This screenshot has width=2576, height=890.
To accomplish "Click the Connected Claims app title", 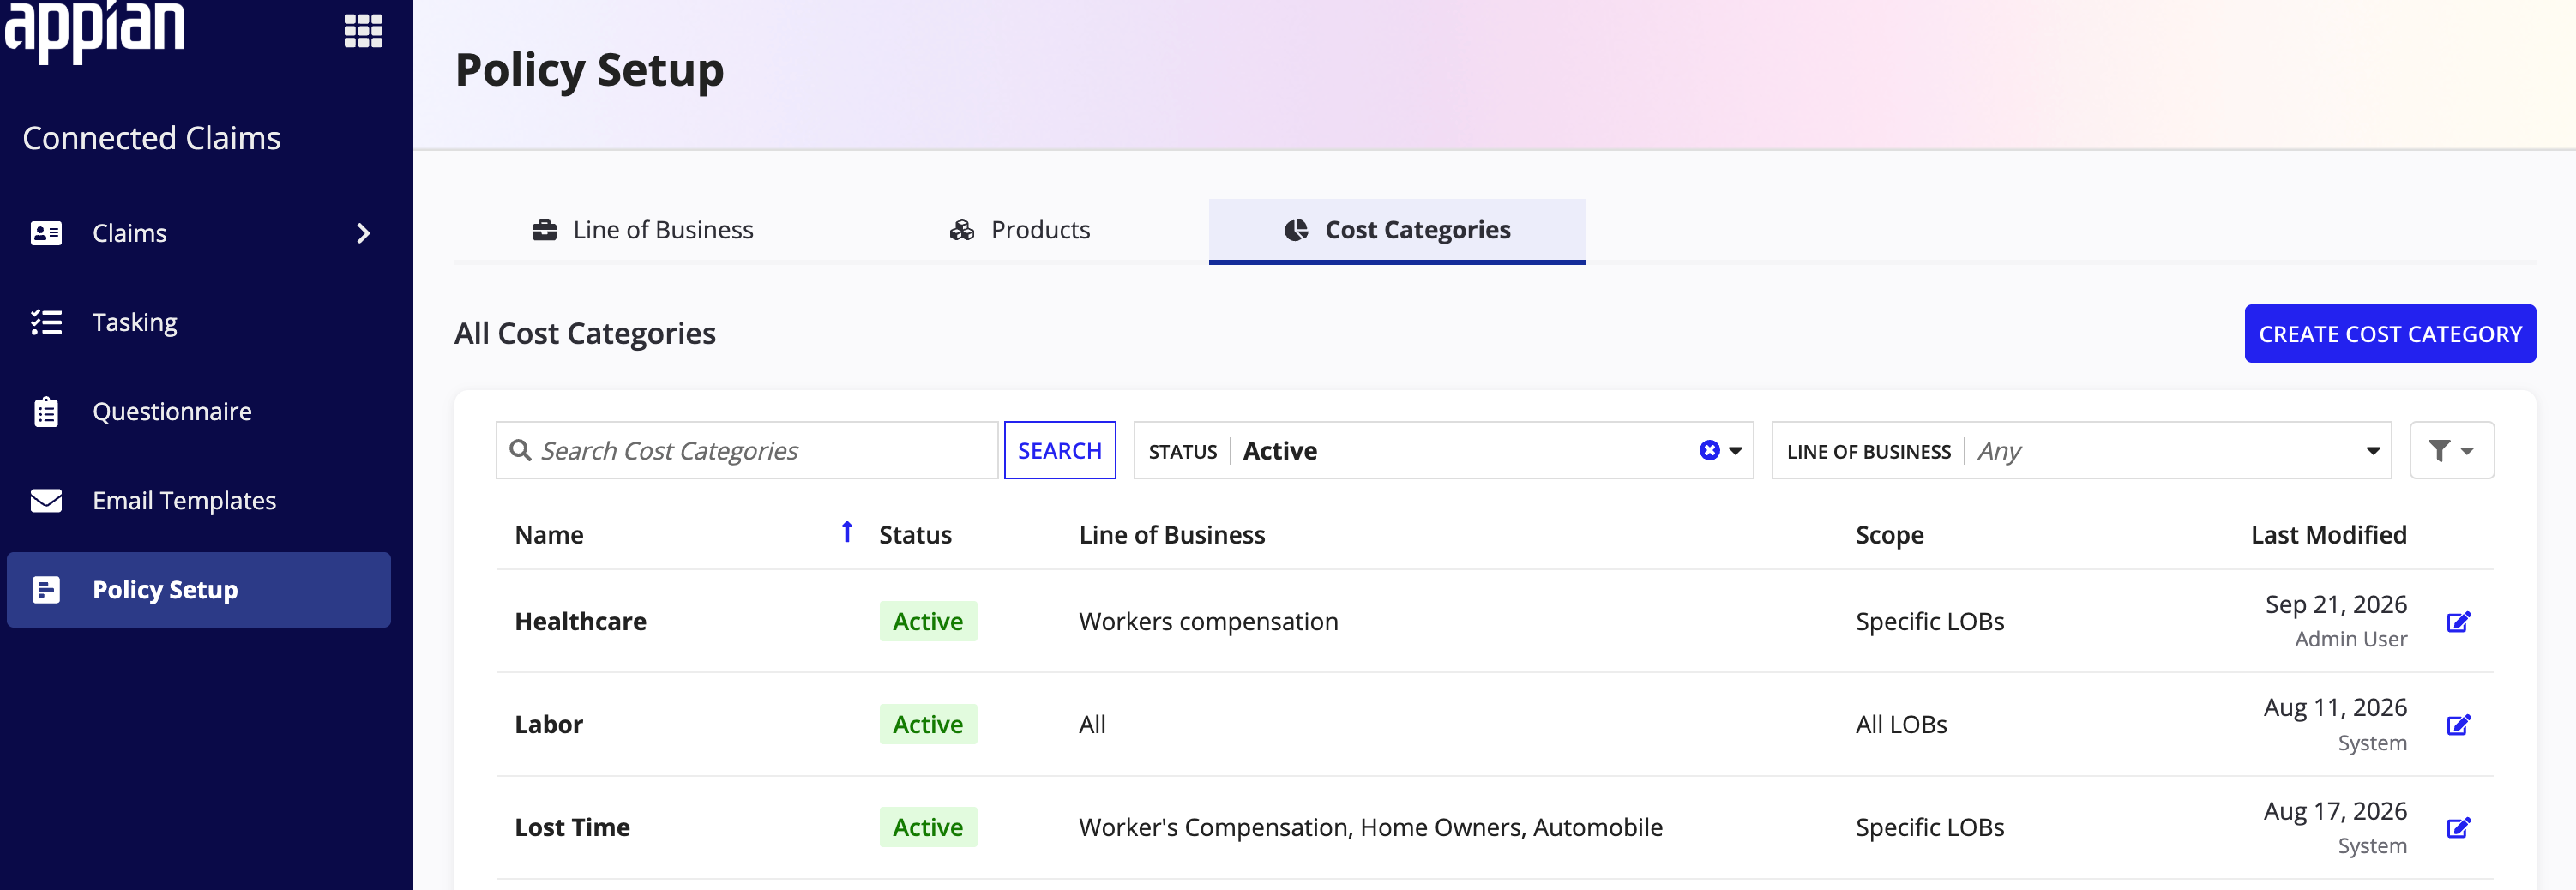I will [151, 138].
